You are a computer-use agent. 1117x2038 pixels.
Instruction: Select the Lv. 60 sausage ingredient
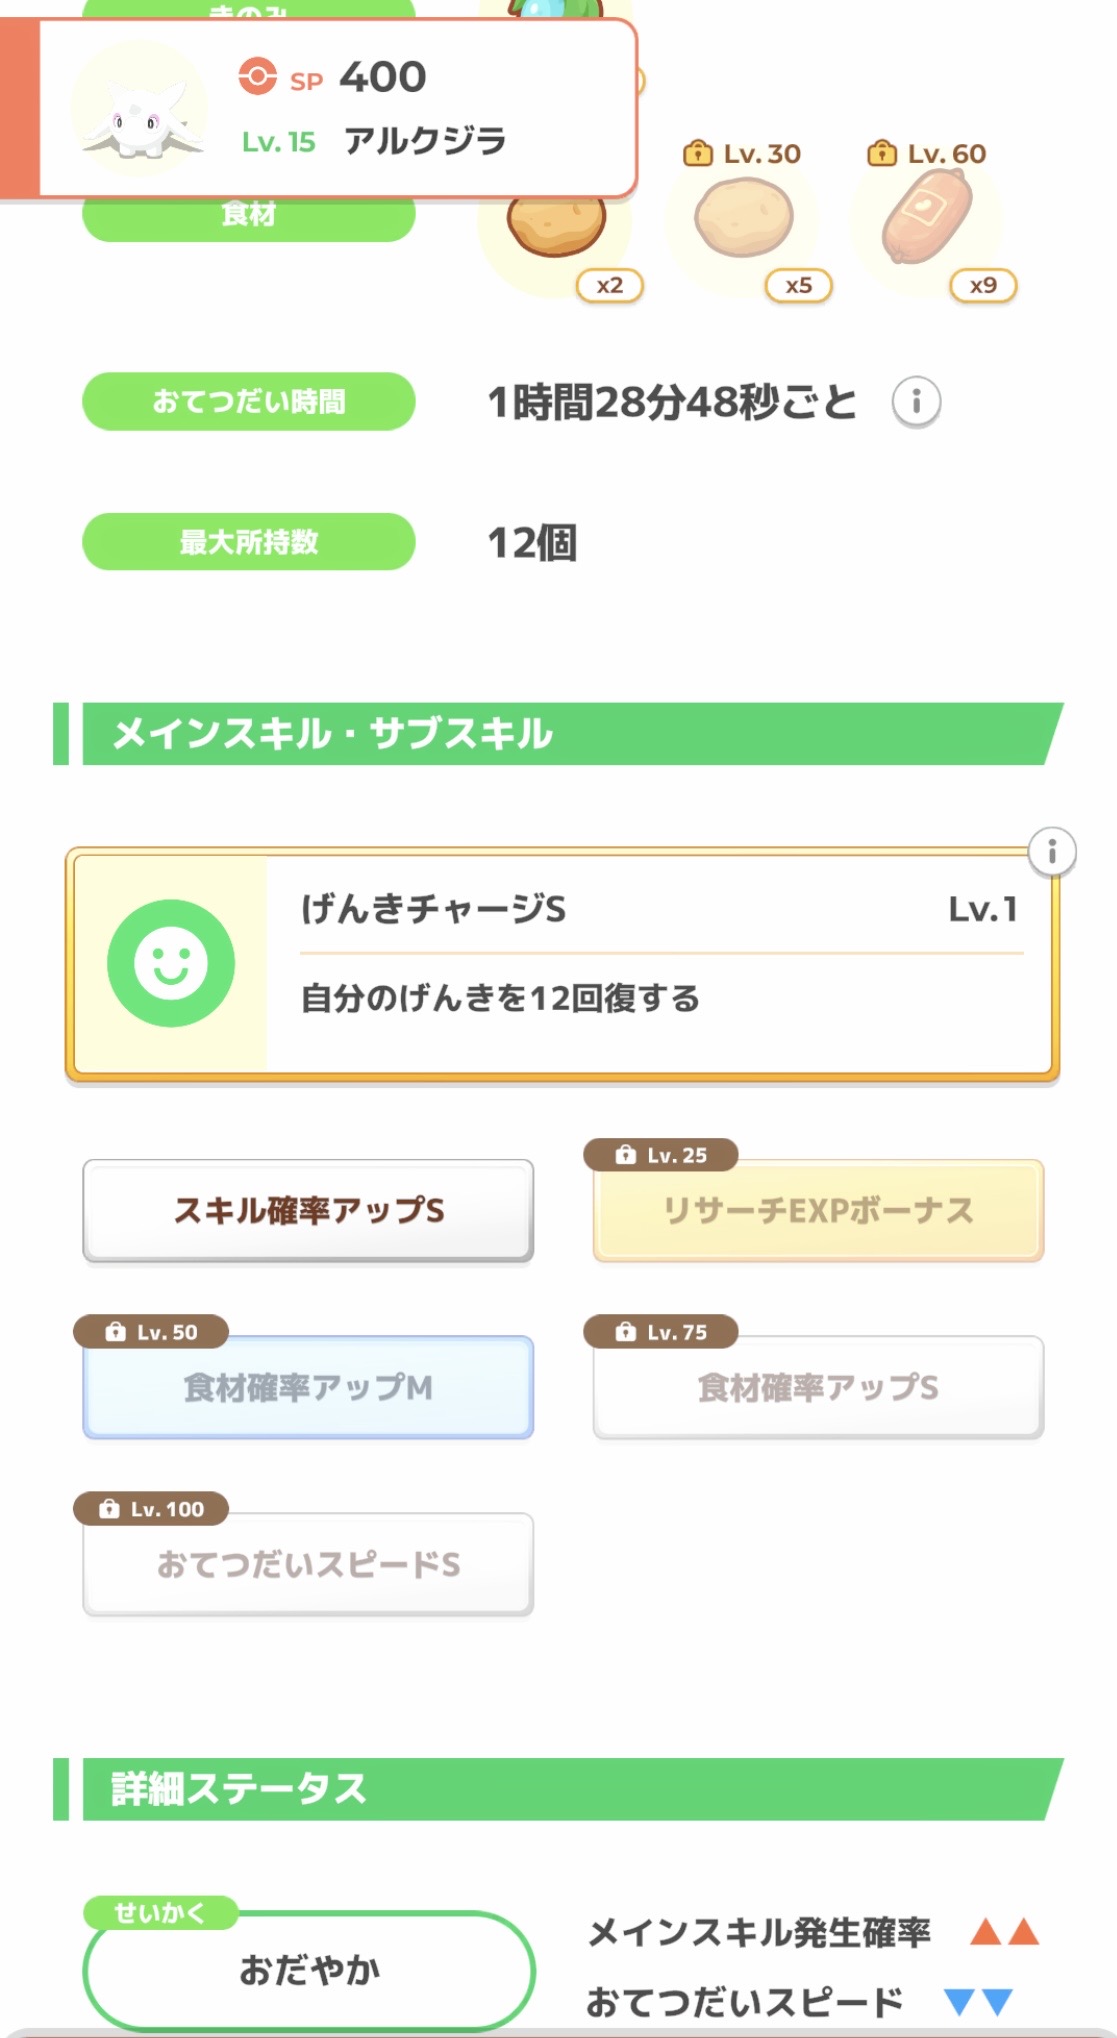click(927, 217)
